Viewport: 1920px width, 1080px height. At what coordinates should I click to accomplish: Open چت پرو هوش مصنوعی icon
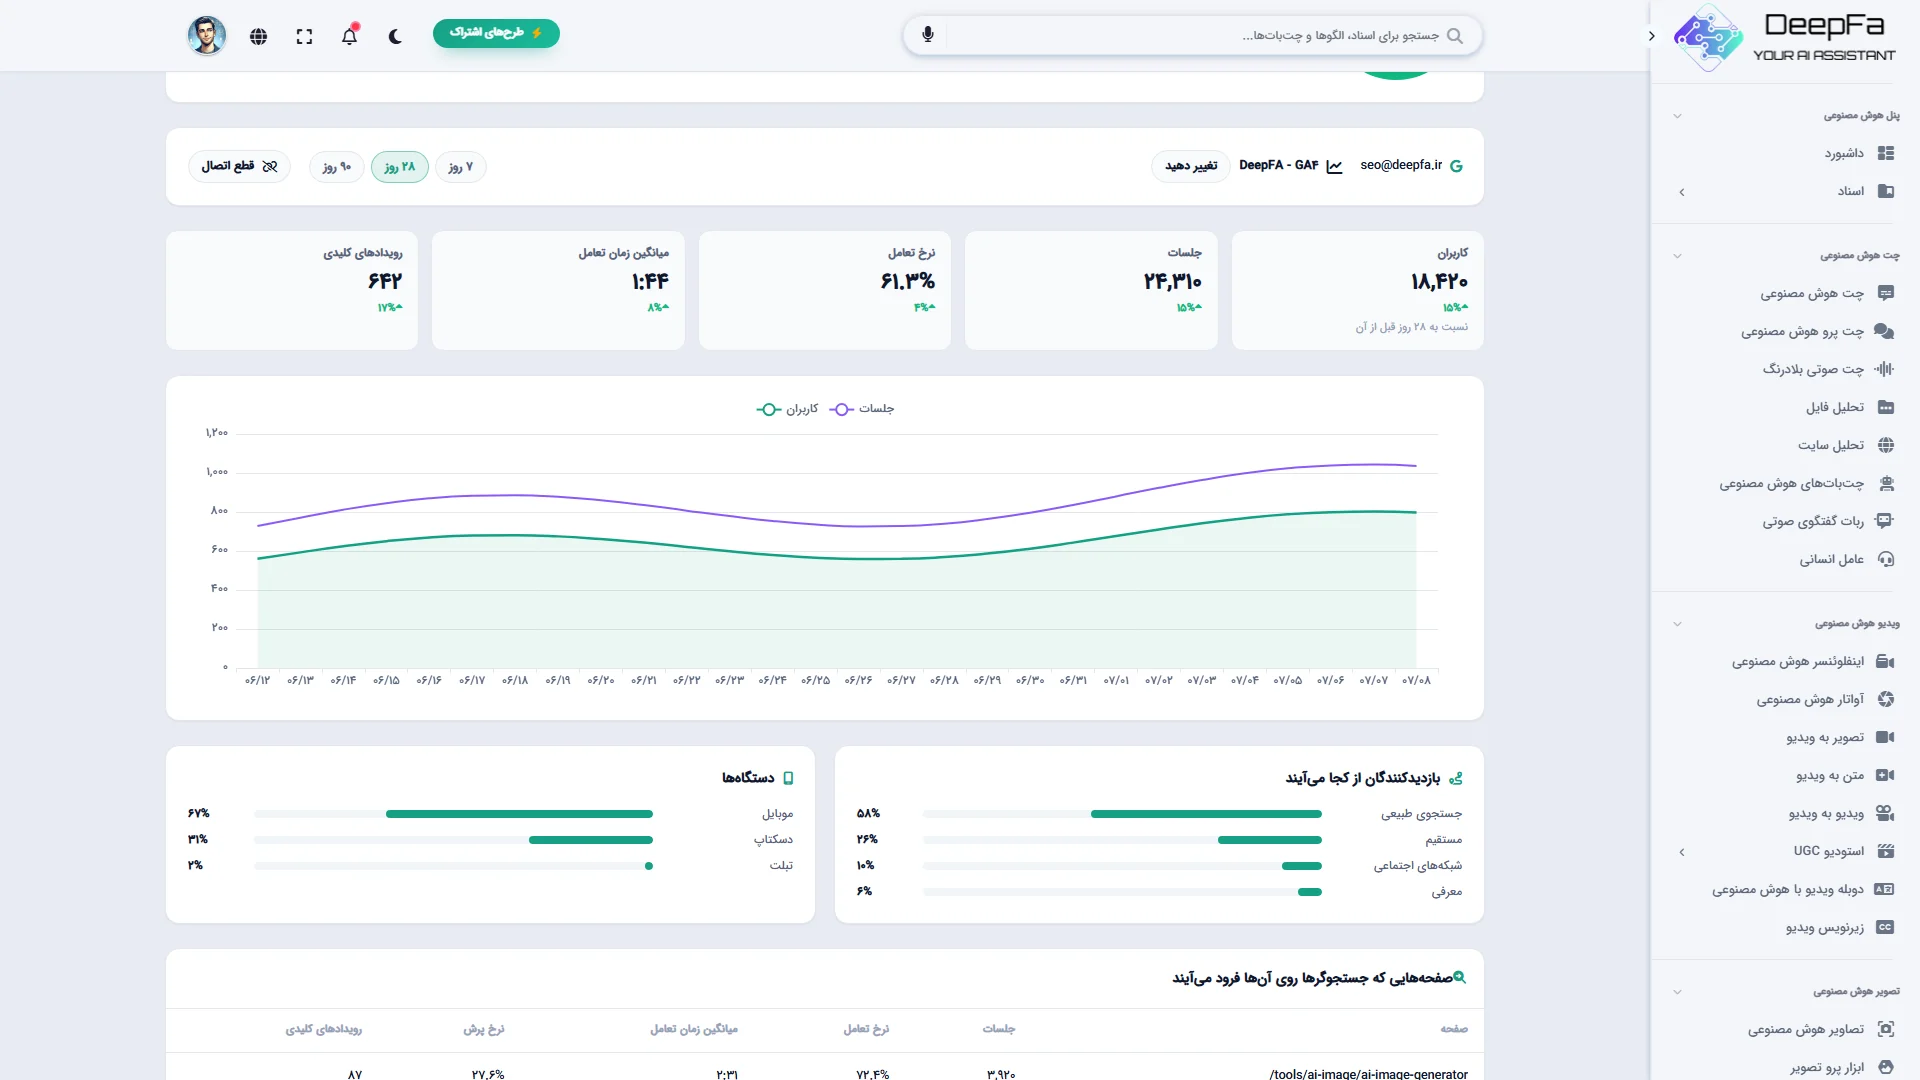coord(1885,331)
